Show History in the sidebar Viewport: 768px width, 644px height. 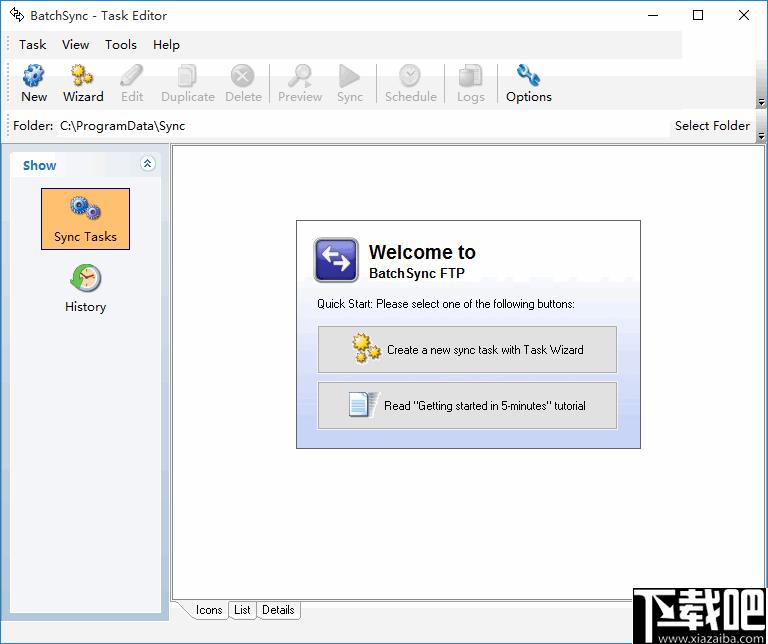(x=85, y=288)
